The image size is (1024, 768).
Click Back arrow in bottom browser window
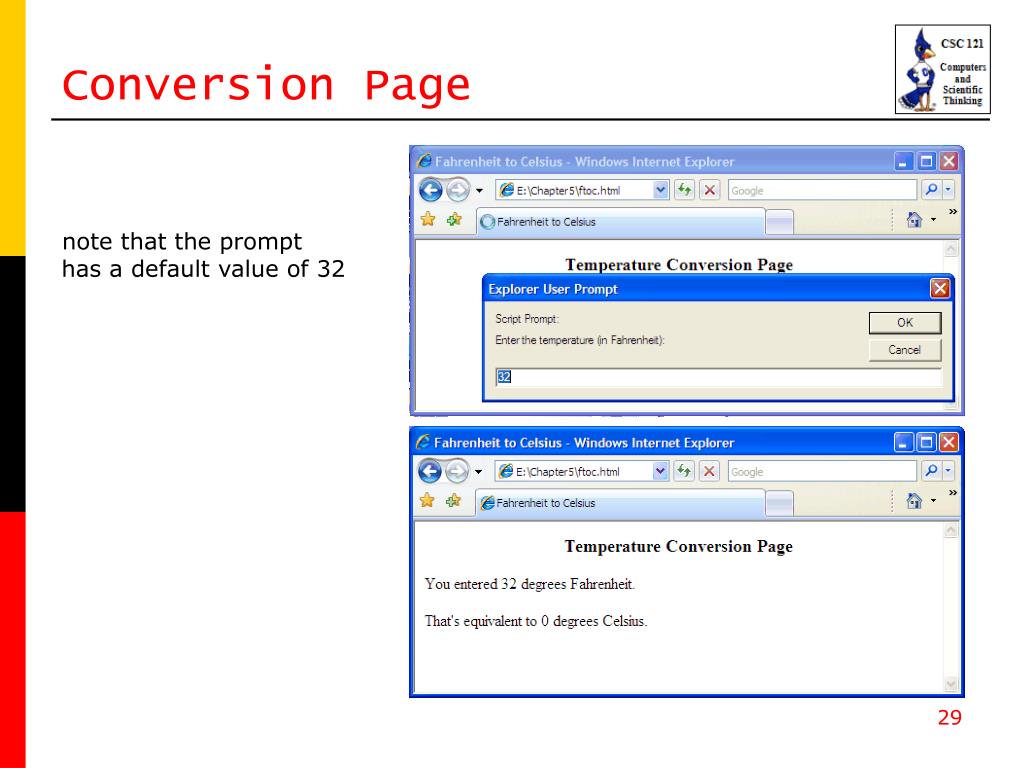coord(430,471)
